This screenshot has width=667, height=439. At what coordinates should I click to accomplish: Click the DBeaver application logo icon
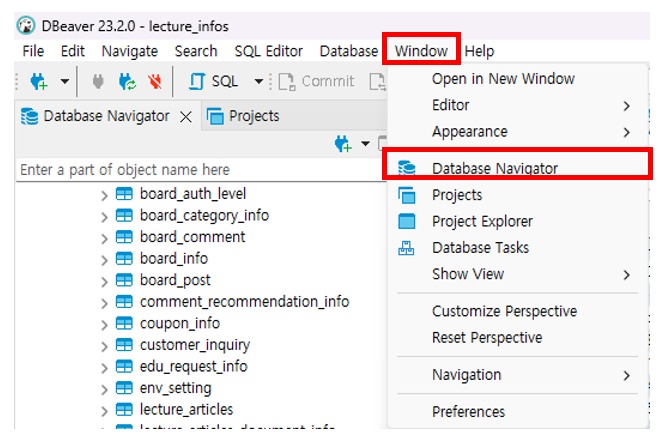26,26
